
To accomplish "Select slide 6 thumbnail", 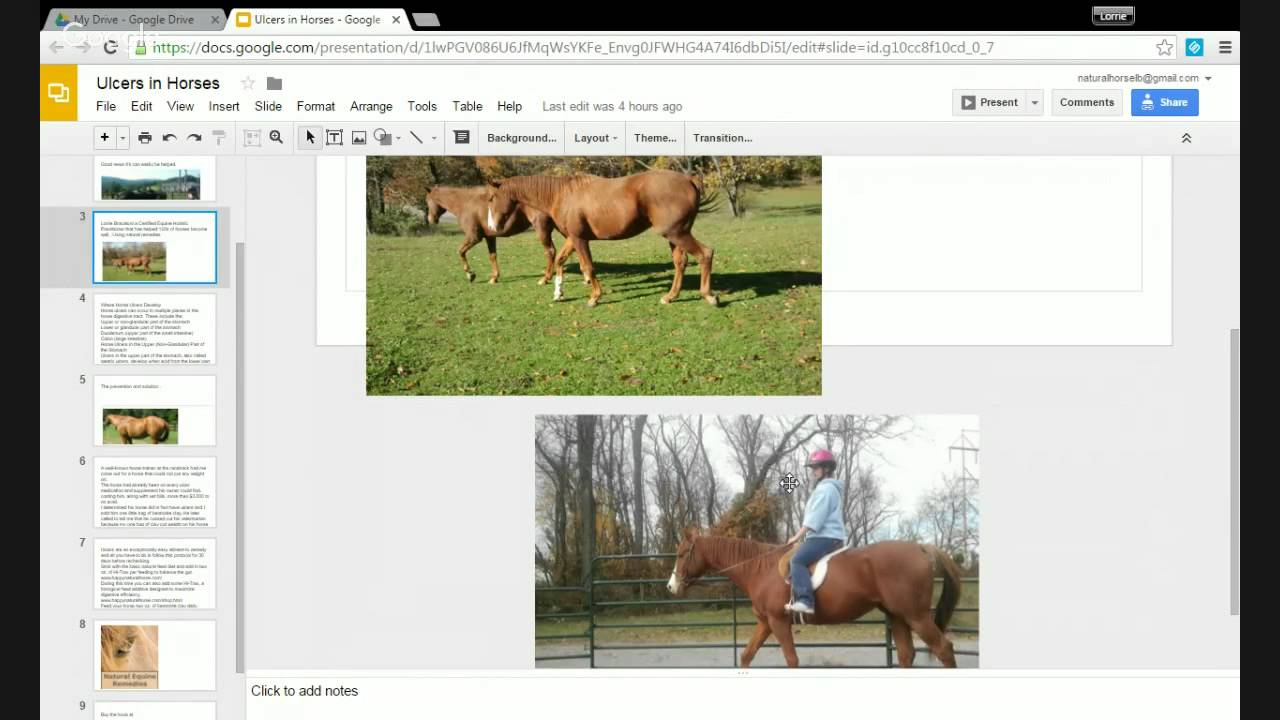I will (x=155, y=492).
